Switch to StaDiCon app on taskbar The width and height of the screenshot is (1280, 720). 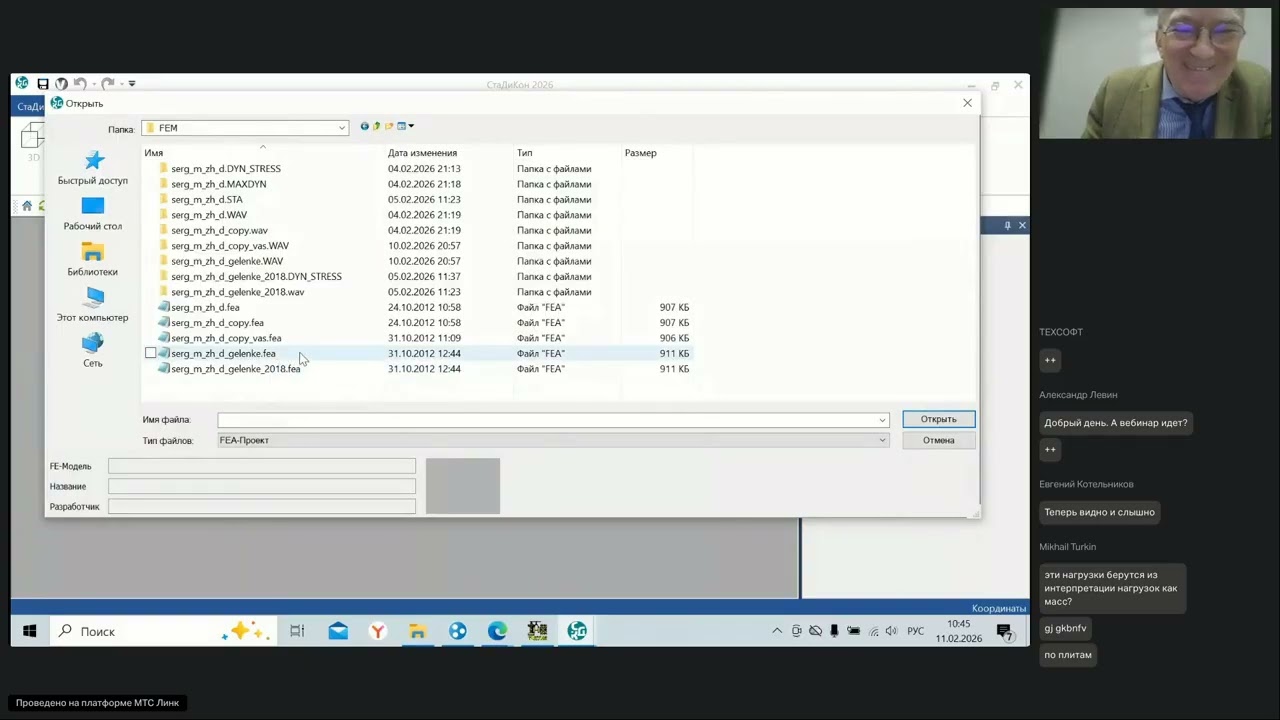pyautogui.click(x=577, y=632)
